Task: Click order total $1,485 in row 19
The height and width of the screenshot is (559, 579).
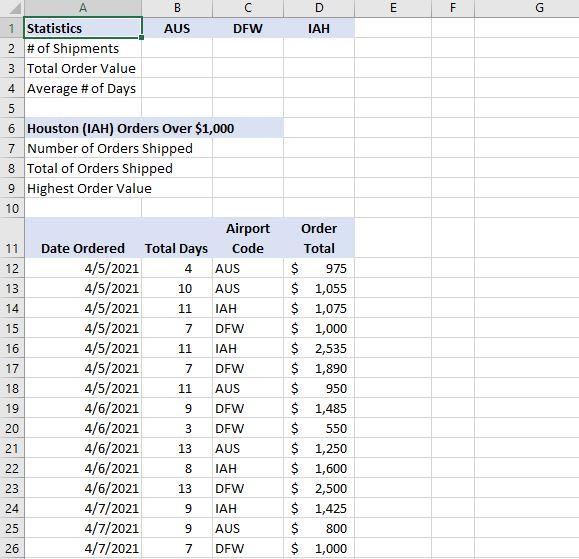Action: (319, 408)
